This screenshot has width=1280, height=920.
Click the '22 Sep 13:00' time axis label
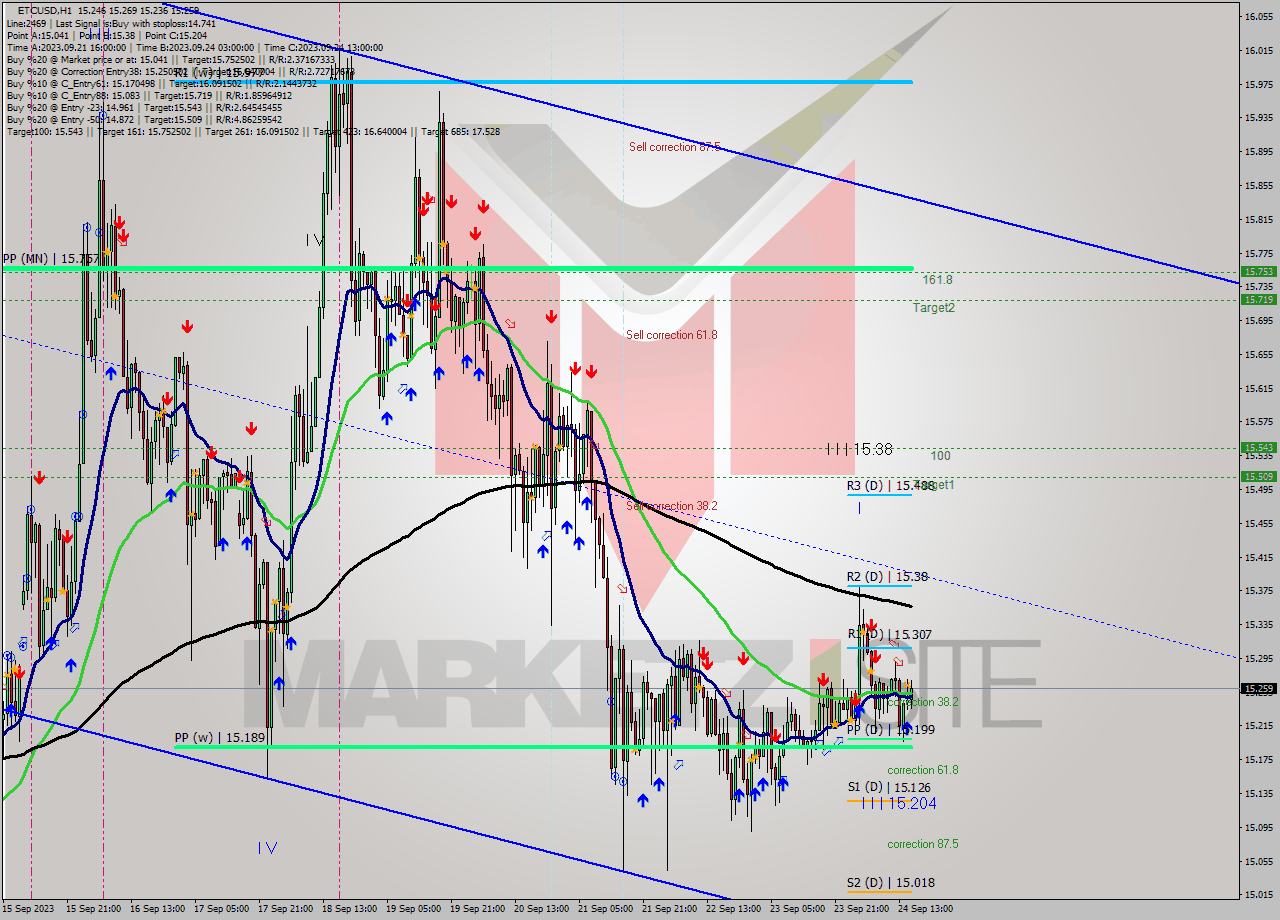pos(733,909)
